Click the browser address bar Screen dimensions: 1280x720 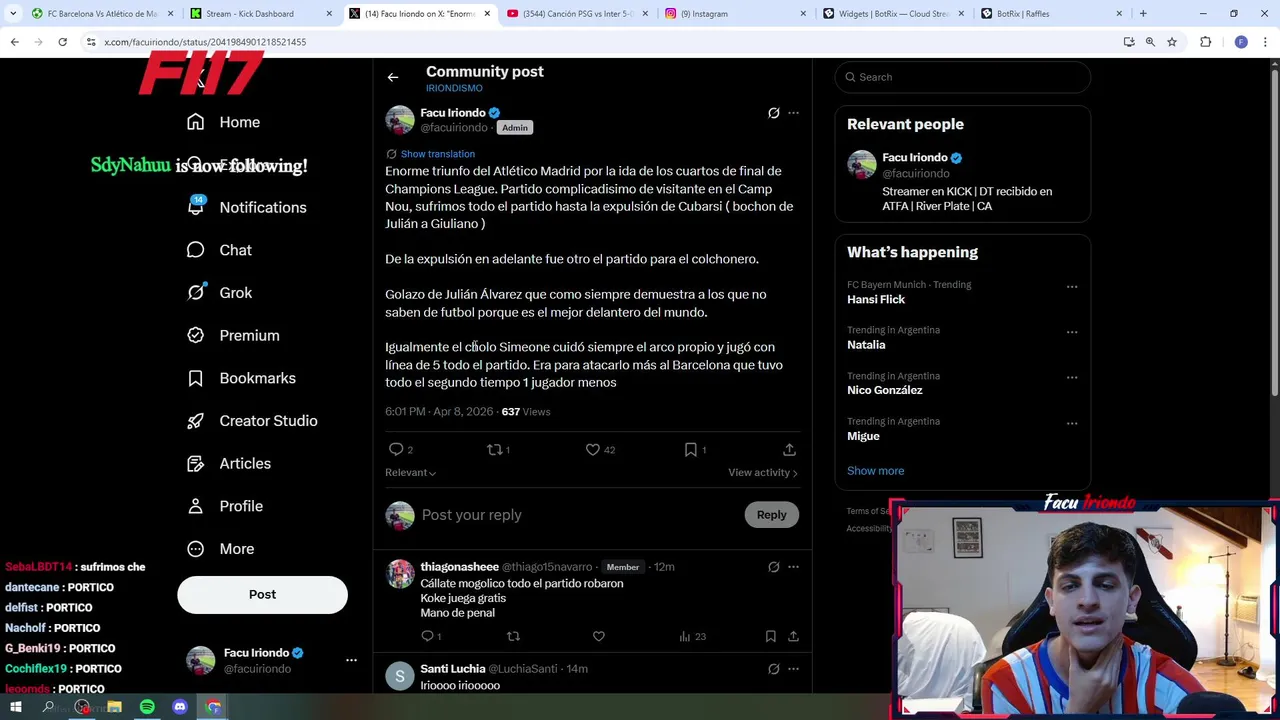pyautogui.click(x=600, y=42)
